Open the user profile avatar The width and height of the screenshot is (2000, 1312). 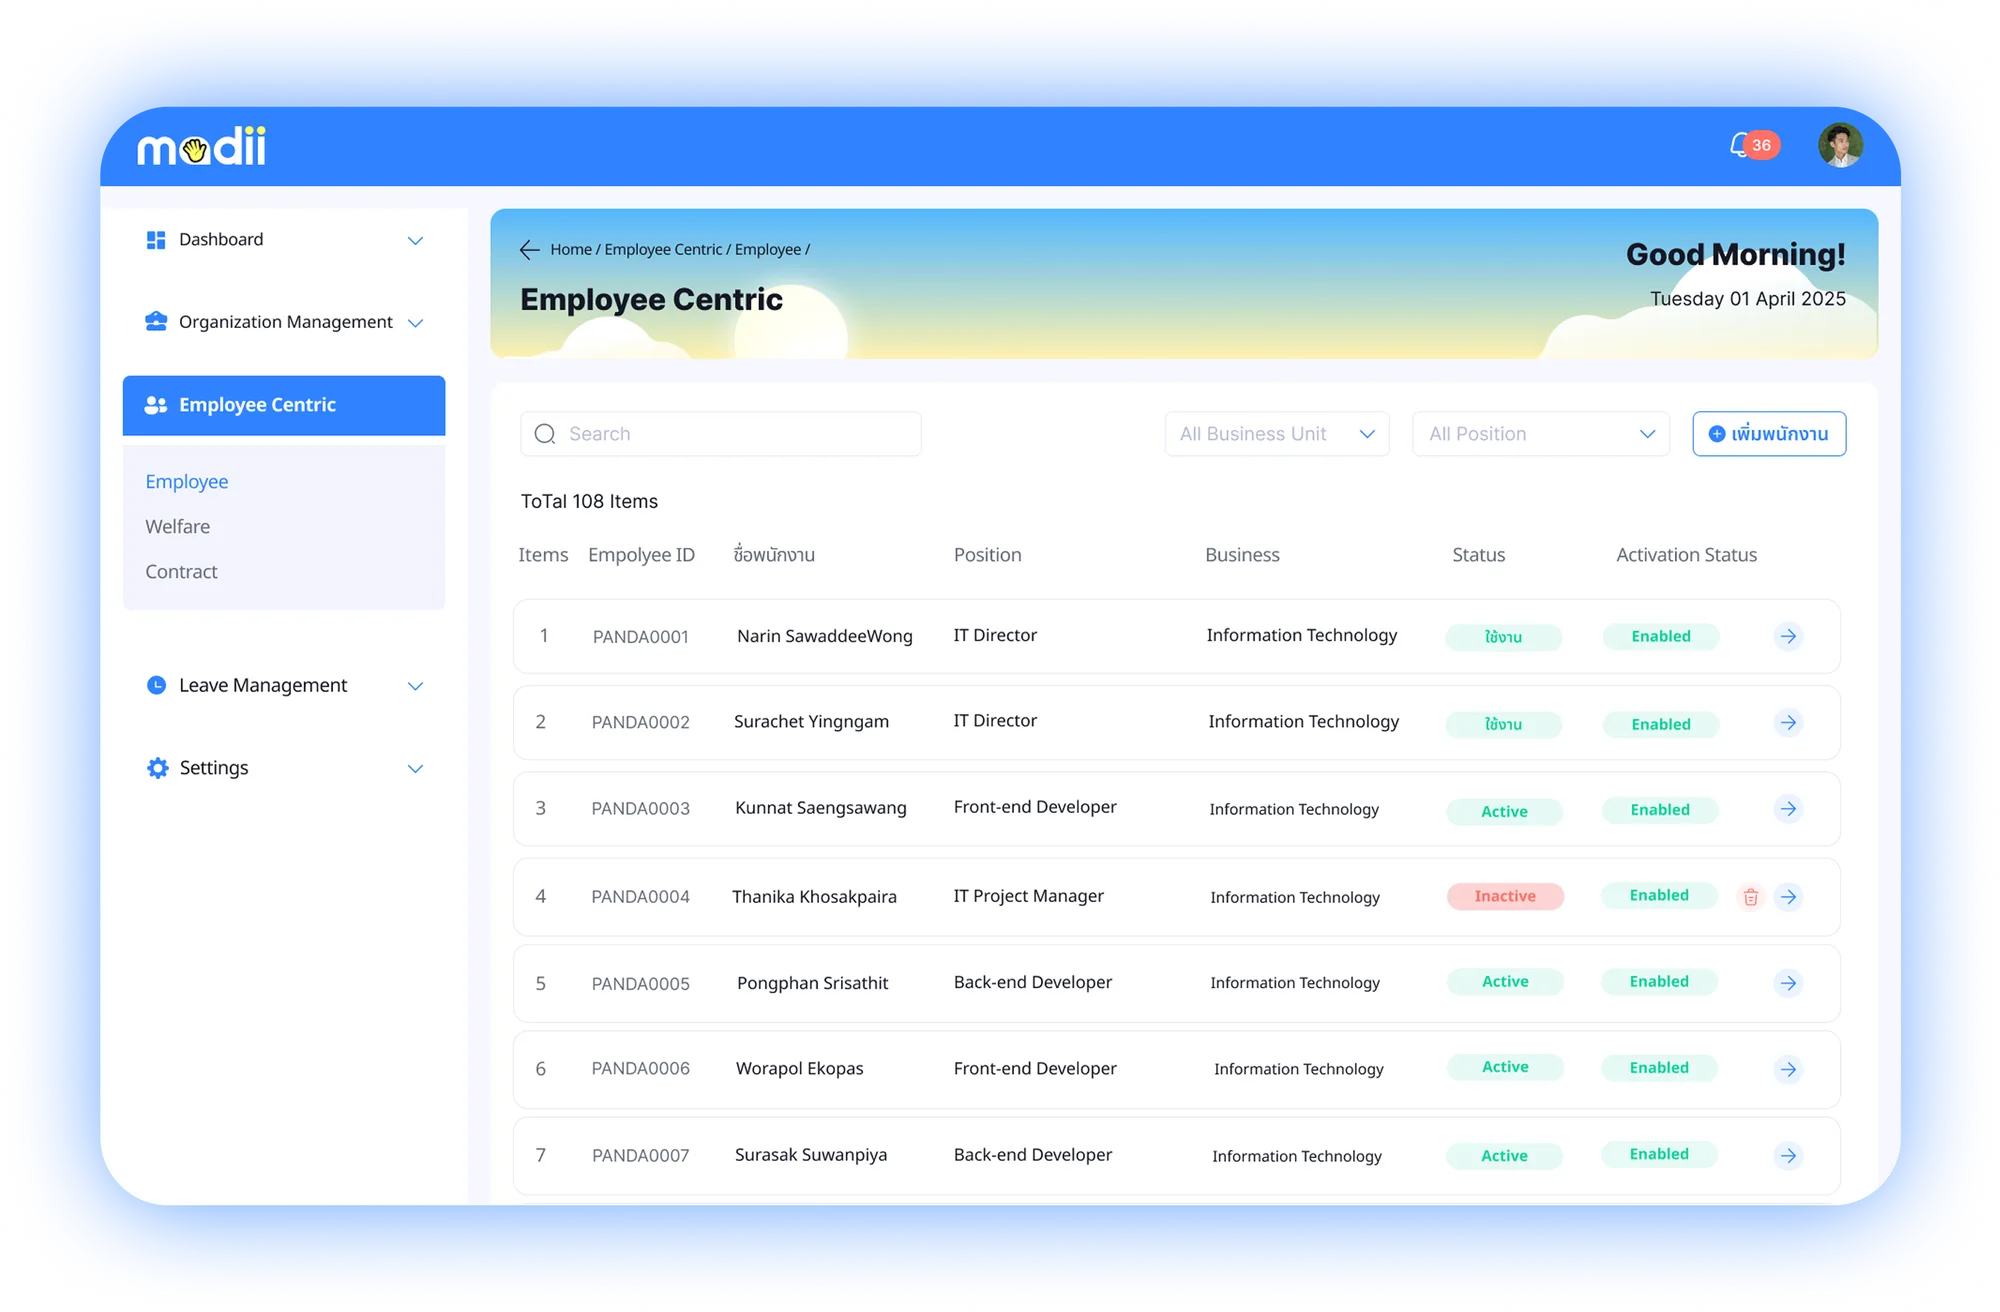click(1840, 146)
